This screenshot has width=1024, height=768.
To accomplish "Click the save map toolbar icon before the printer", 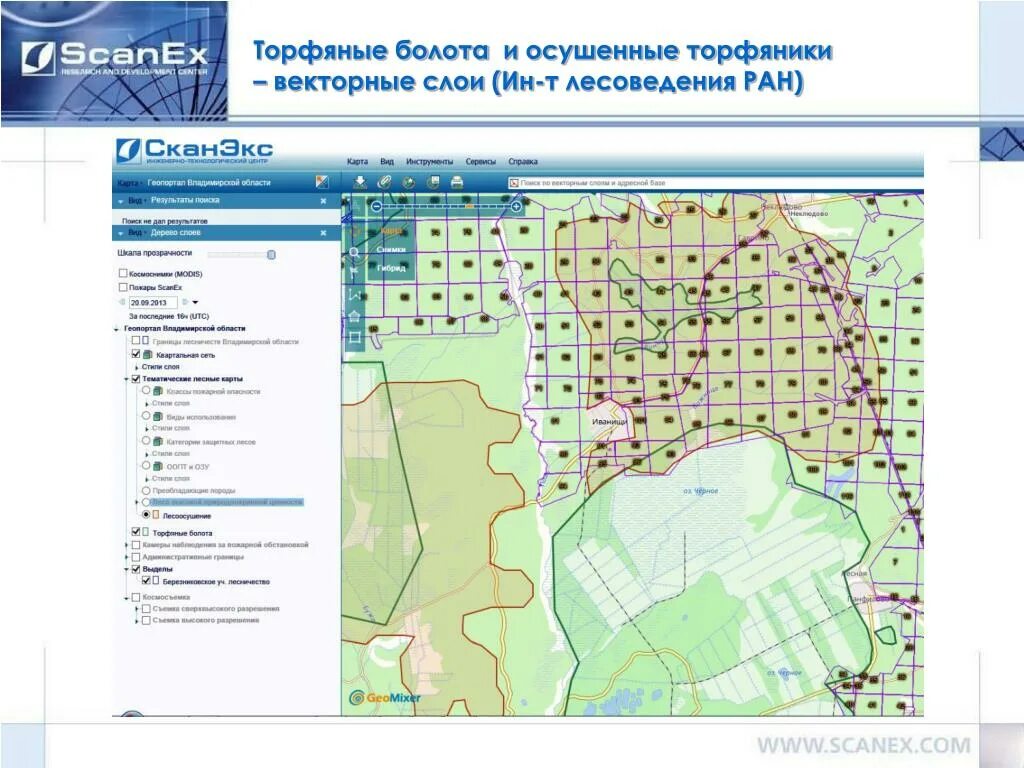I will click(433, 182).
